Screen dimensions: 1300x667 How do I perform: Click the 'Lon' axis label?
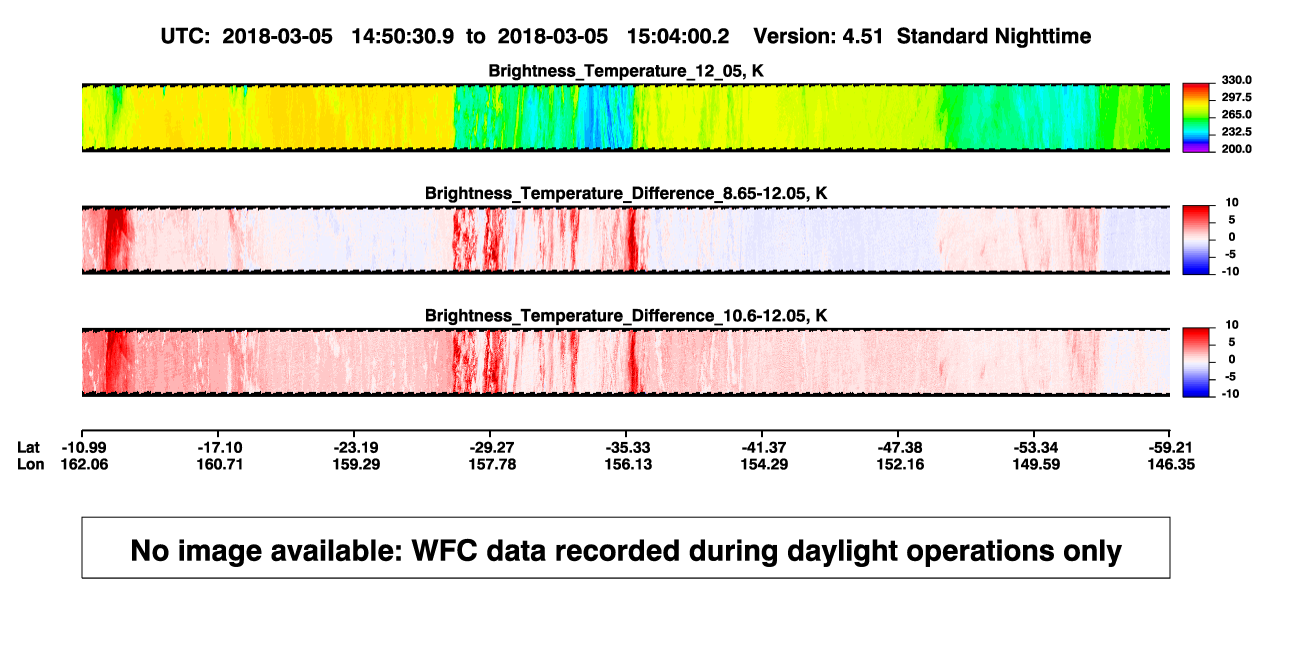pyautogui.click(x=30, y=464)
